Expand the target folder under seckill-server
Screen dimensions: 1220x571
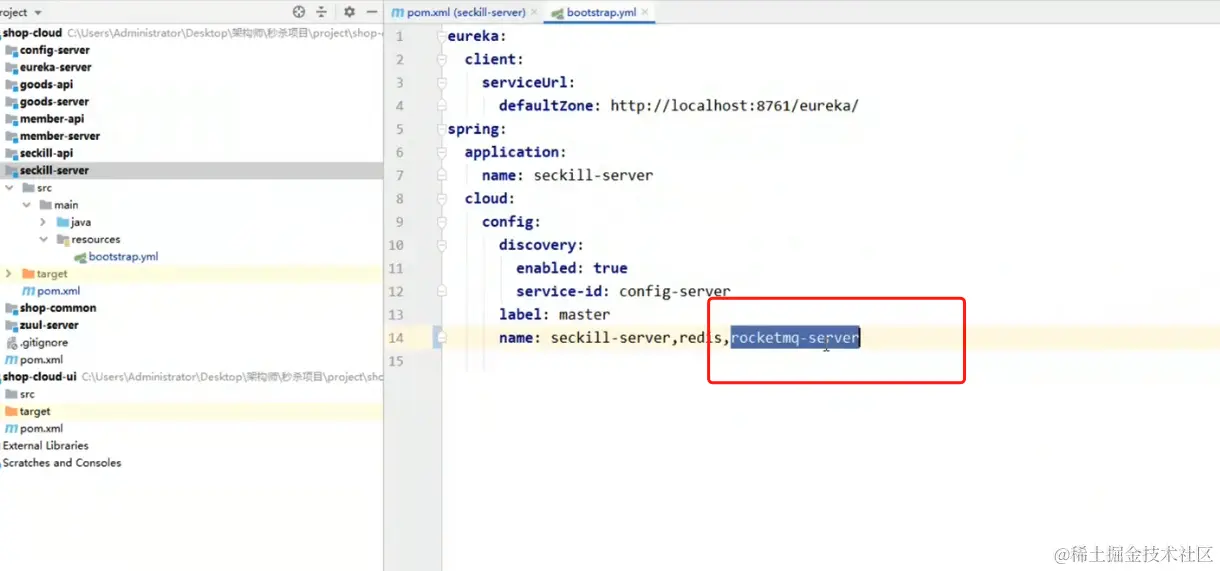(9, 273)
